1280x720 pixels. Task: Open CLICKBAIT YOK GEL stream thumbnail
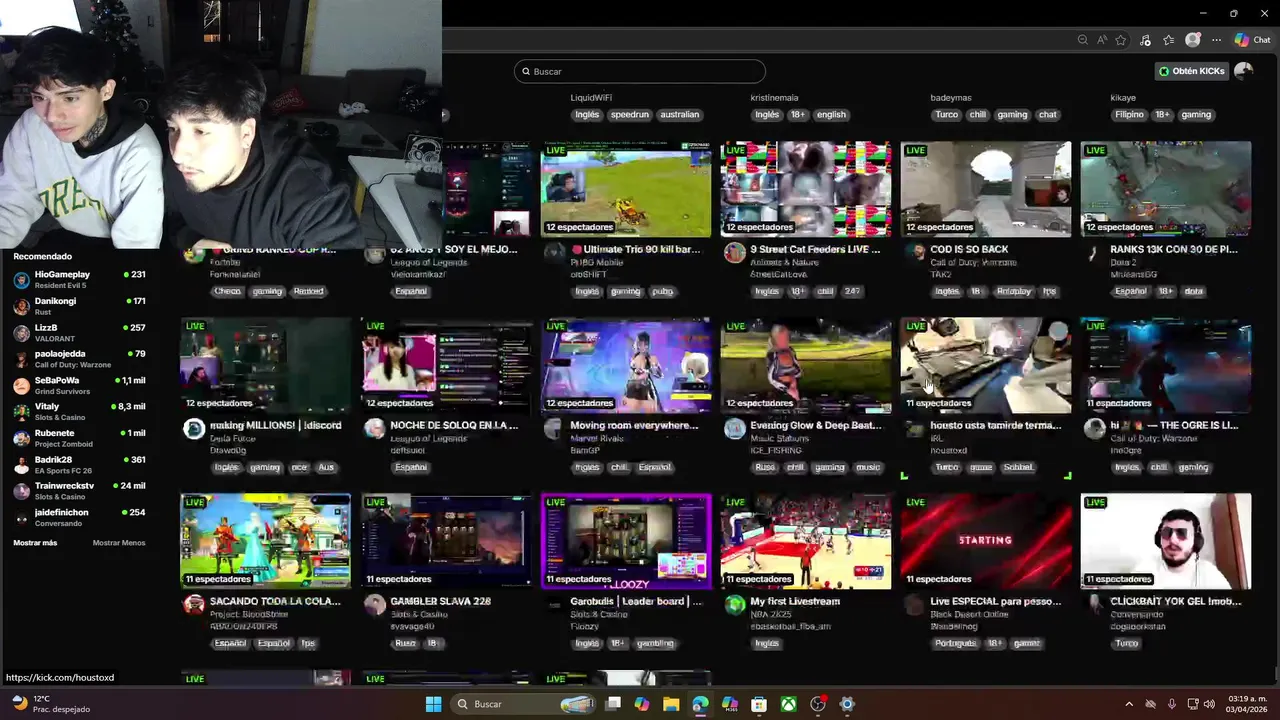click(x=1166, y=541)
